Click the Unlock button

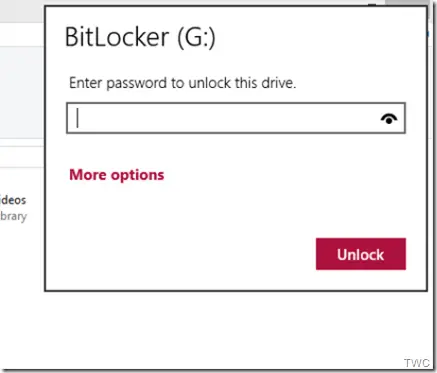pos(361,254)
